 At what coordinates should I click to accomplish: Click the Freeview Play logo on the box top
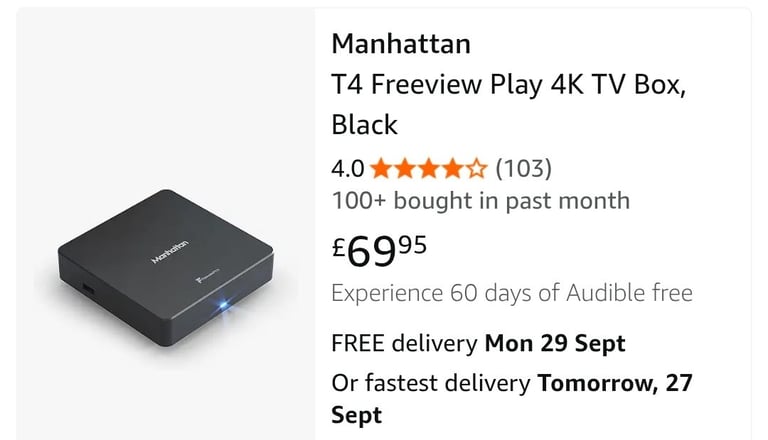(x=208, y=276)
